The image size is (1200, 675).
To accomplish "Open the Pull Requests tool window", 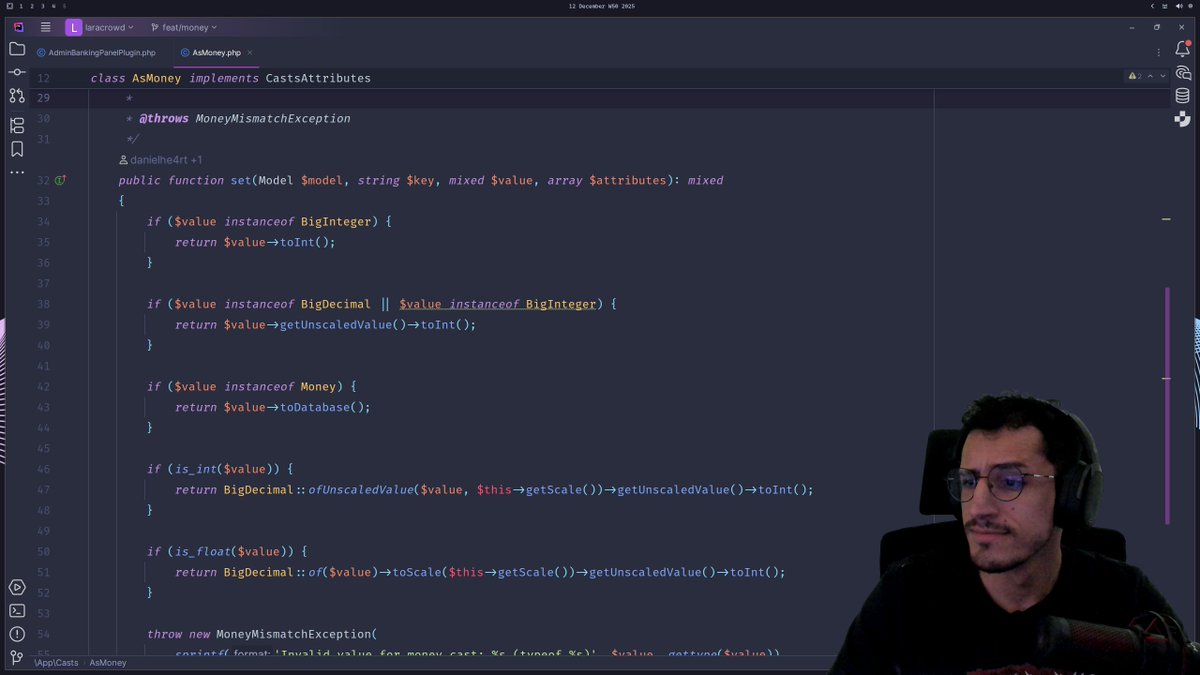I will [x=17, y=96].
